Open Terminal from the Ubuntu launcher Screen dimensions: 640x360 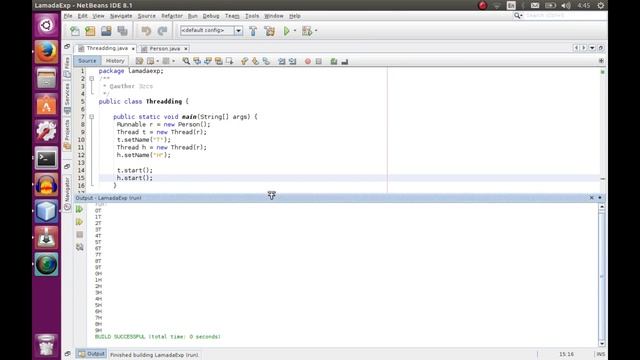[x=46, y=158]
